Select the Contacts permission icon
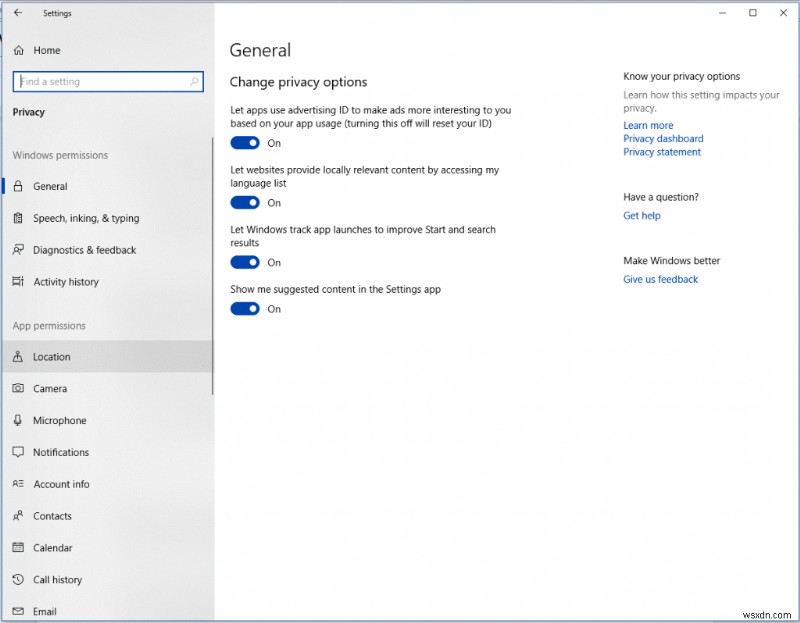 tap(19, 516)
